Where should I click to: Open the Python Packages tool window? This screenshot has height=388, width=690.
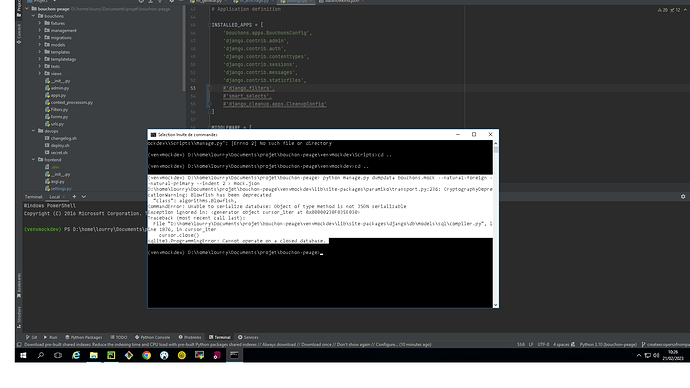click(x=84, y=337)
